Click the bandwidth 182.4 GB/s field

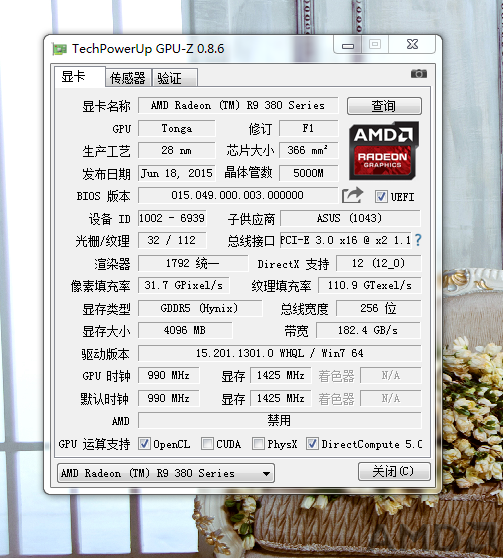pos(368,330)
